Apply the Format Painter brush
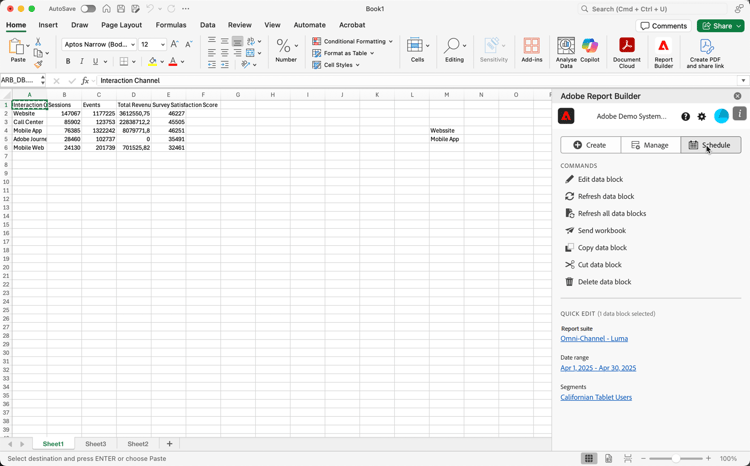 (38, 64)
